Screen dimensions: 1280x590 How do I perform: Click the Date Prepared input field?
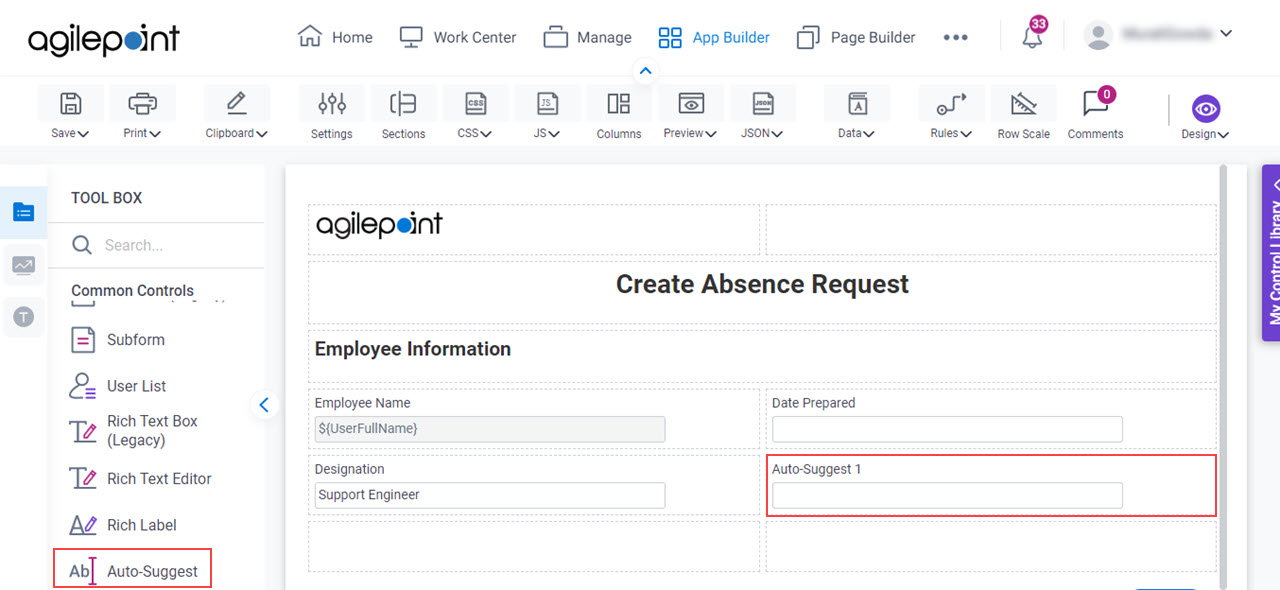(947, 429)
